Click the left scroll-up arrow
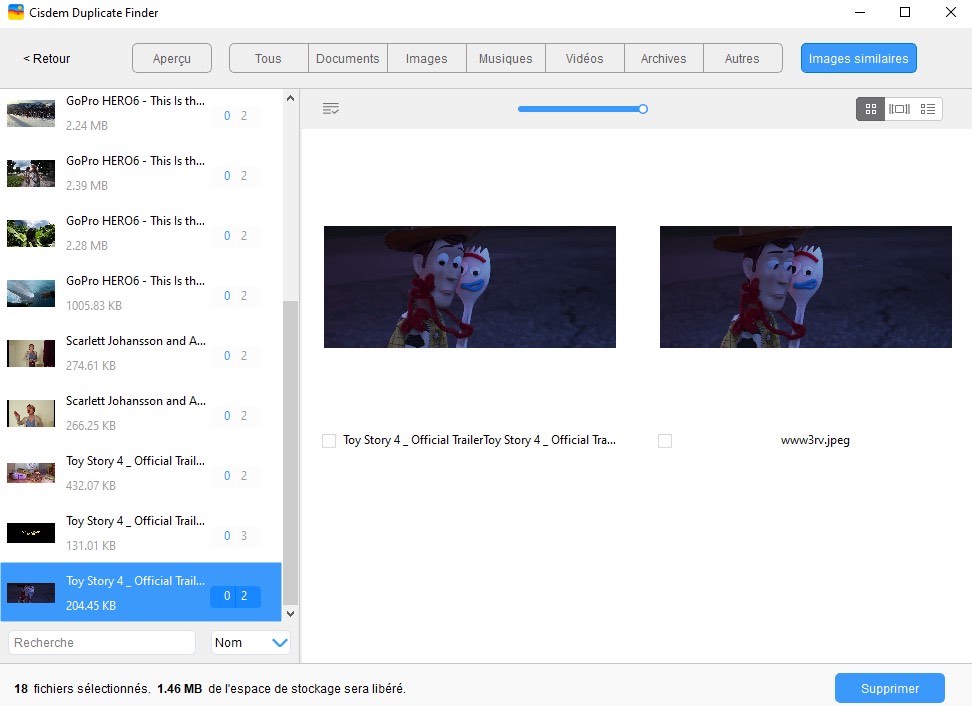The width and height of the screenshot is (972, 706). [x=290, y=99]
